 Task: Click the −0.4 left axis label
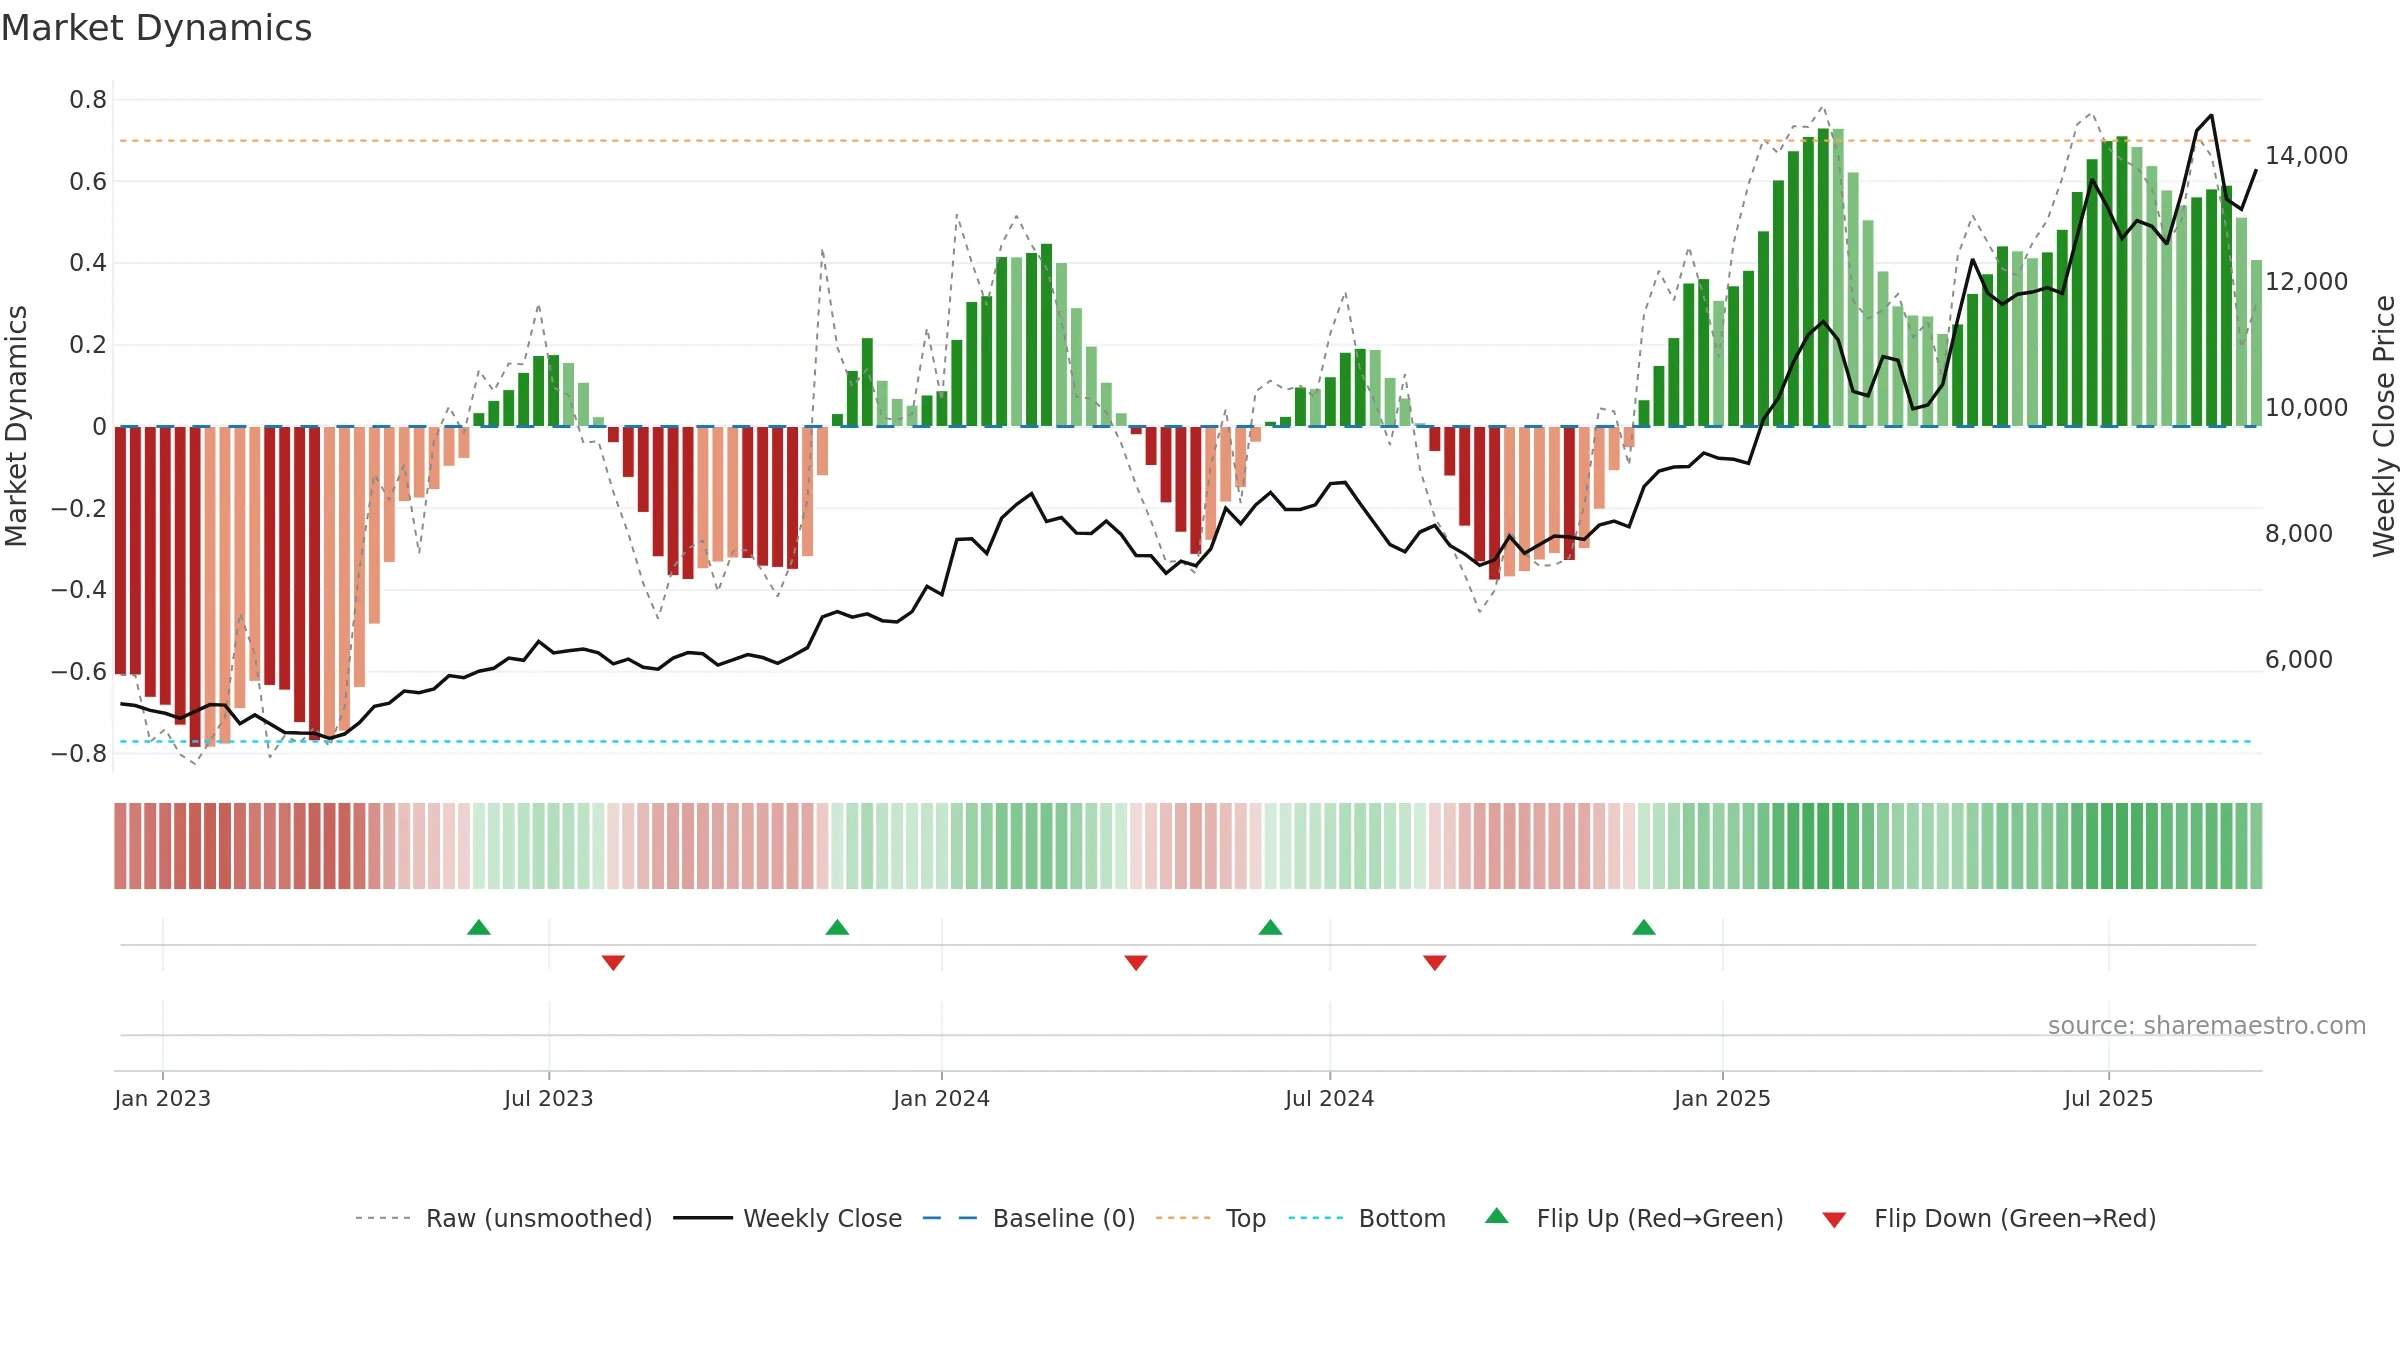[x=79, y=590]
